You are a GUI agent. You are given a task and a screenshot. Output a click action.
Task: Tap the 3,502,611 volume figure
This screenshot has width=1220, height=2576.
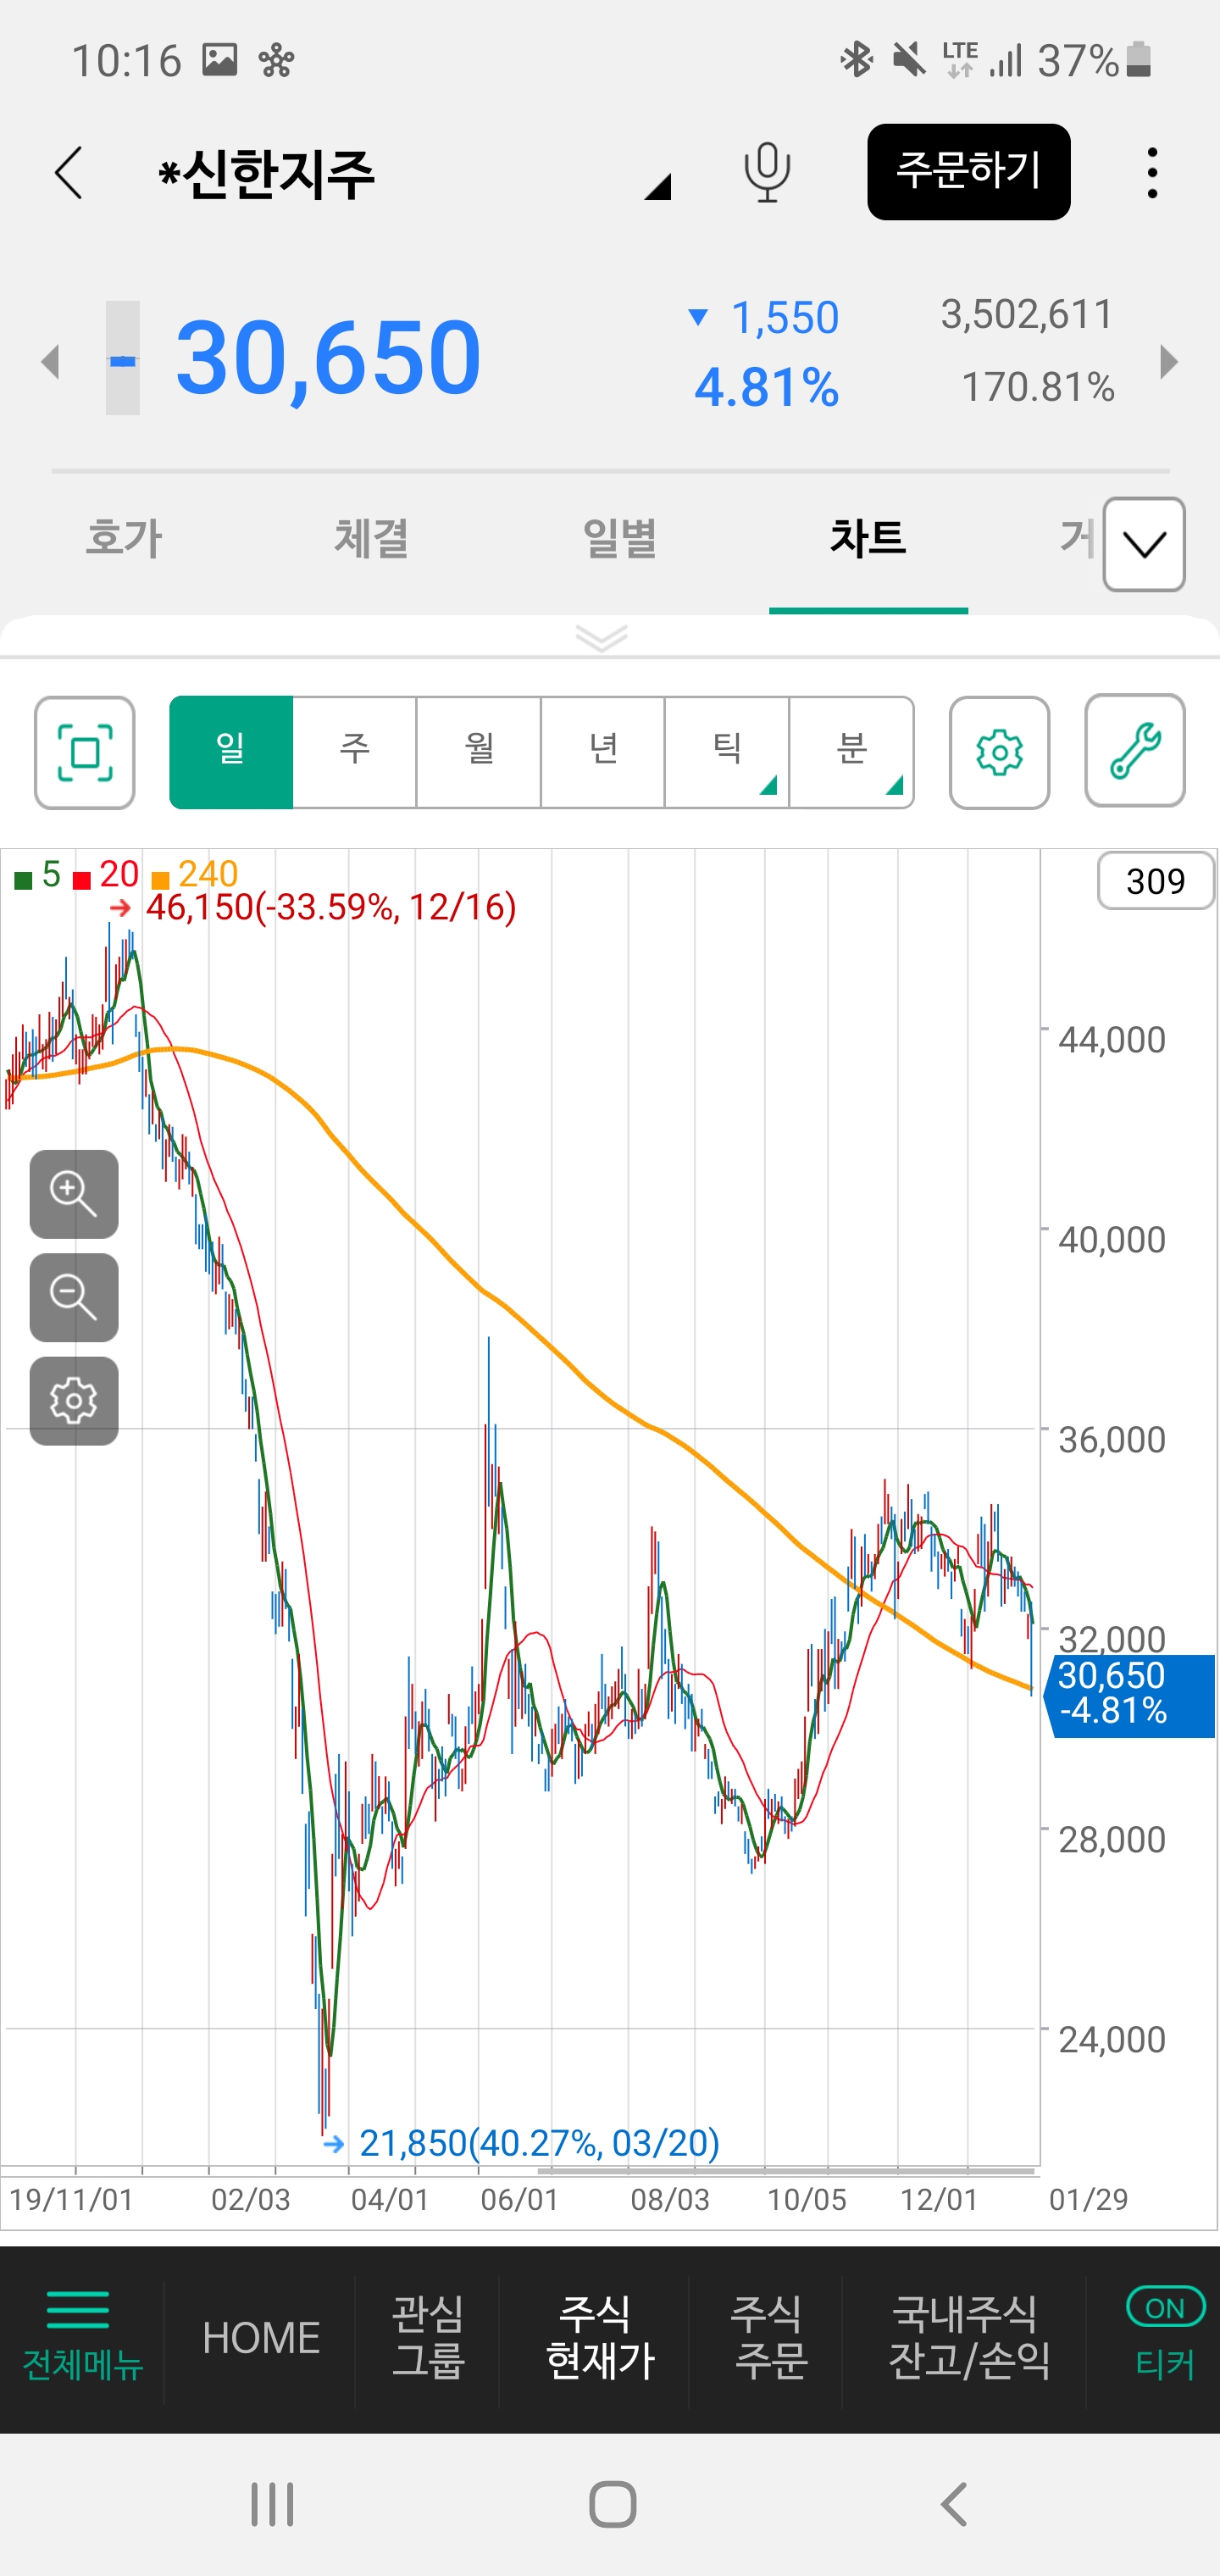coord(1027,314)
